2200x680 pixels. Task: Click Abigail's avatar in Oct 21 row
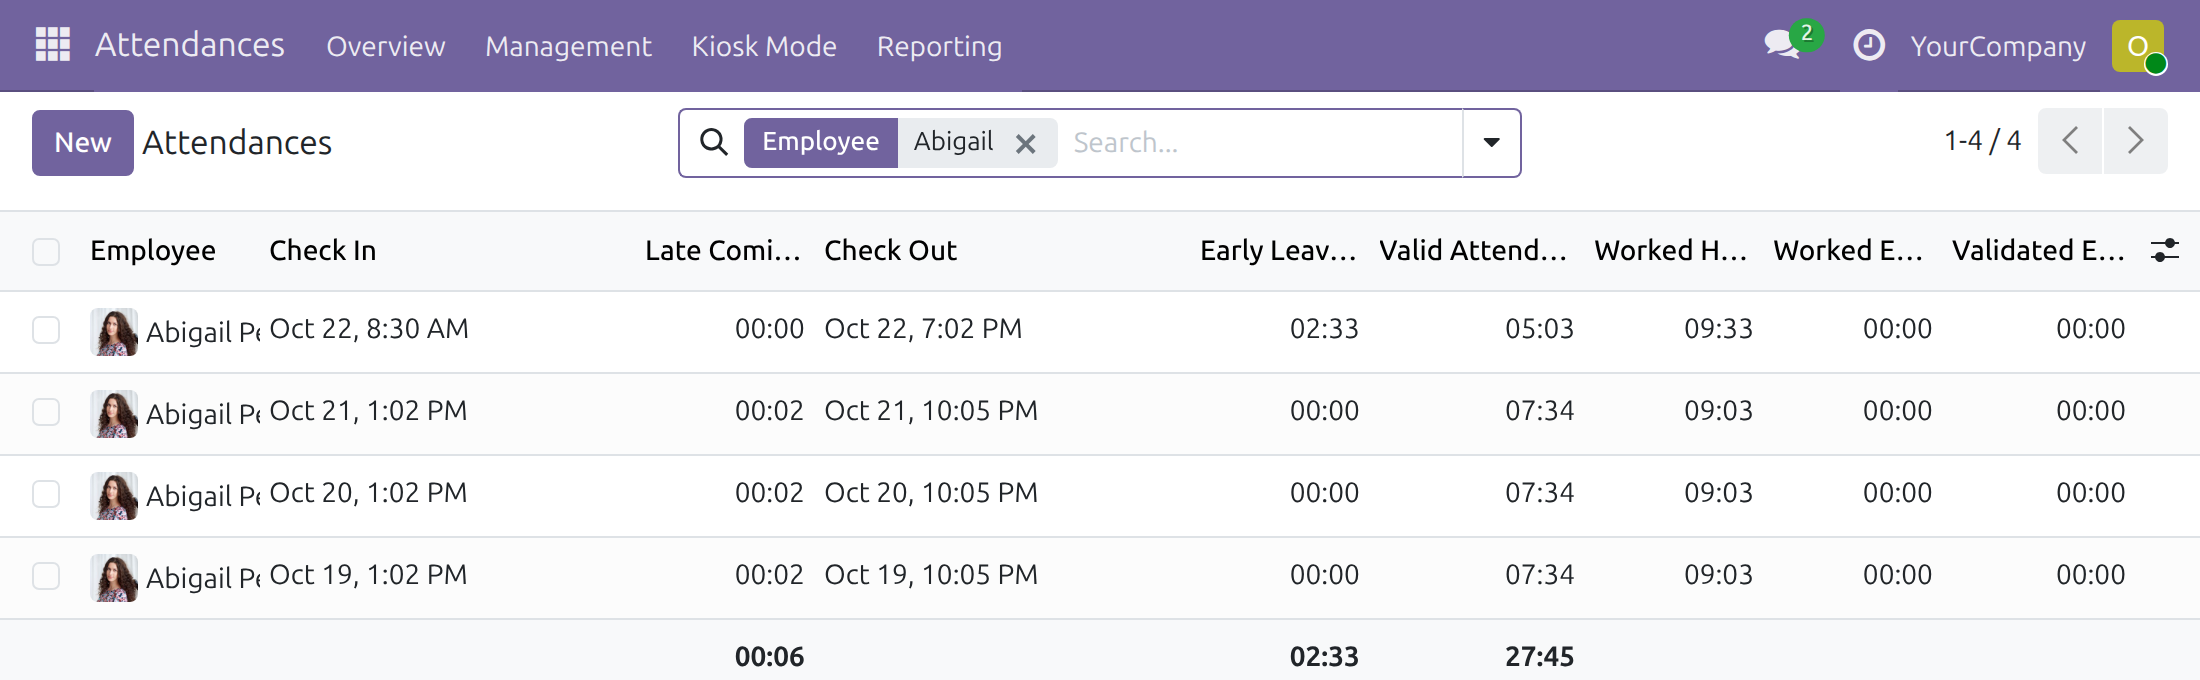click(114, 413)
